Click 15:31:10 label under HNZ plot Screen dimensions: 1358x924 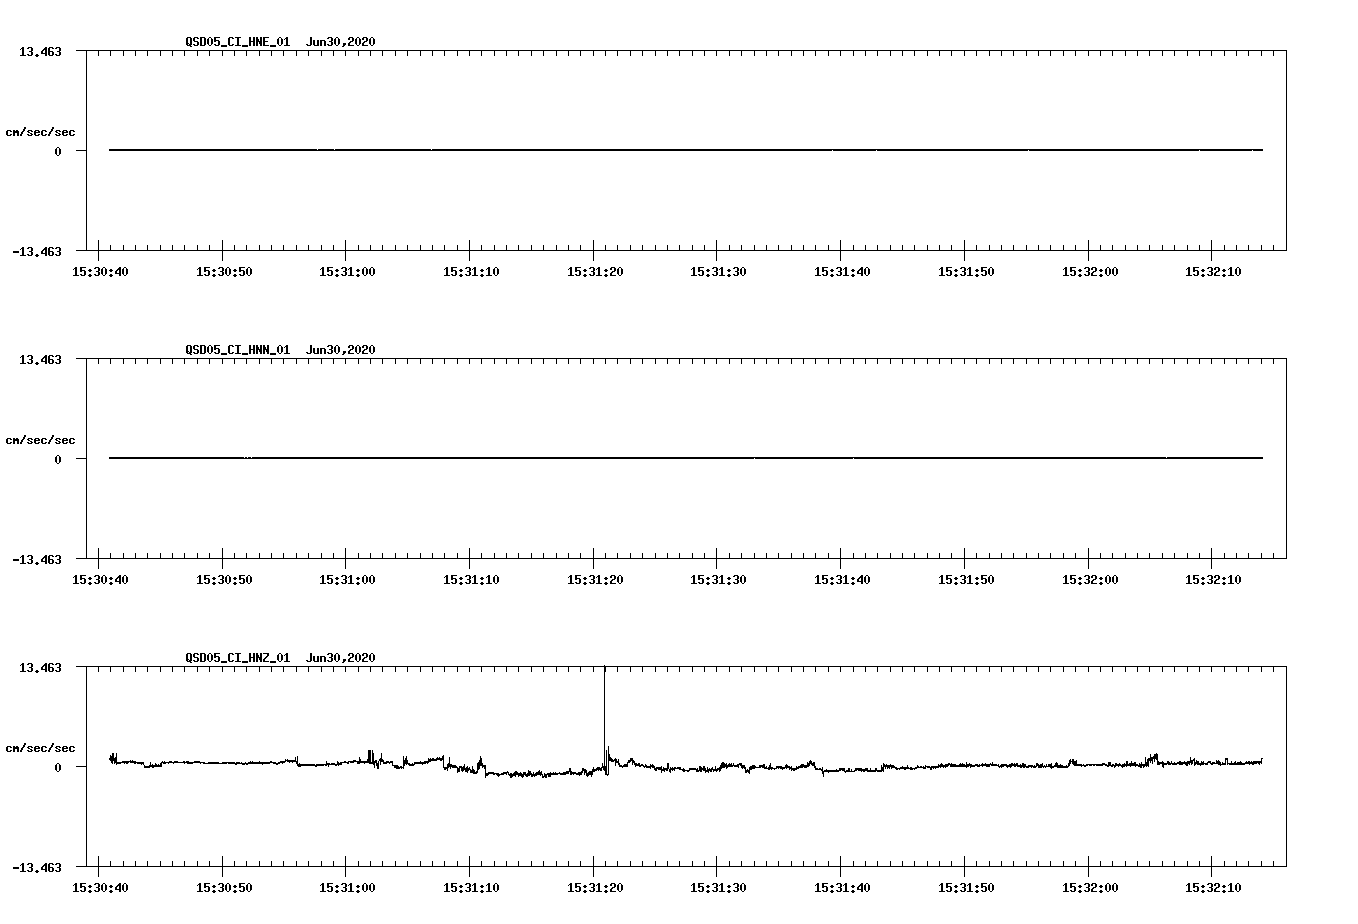coord(470,888)
